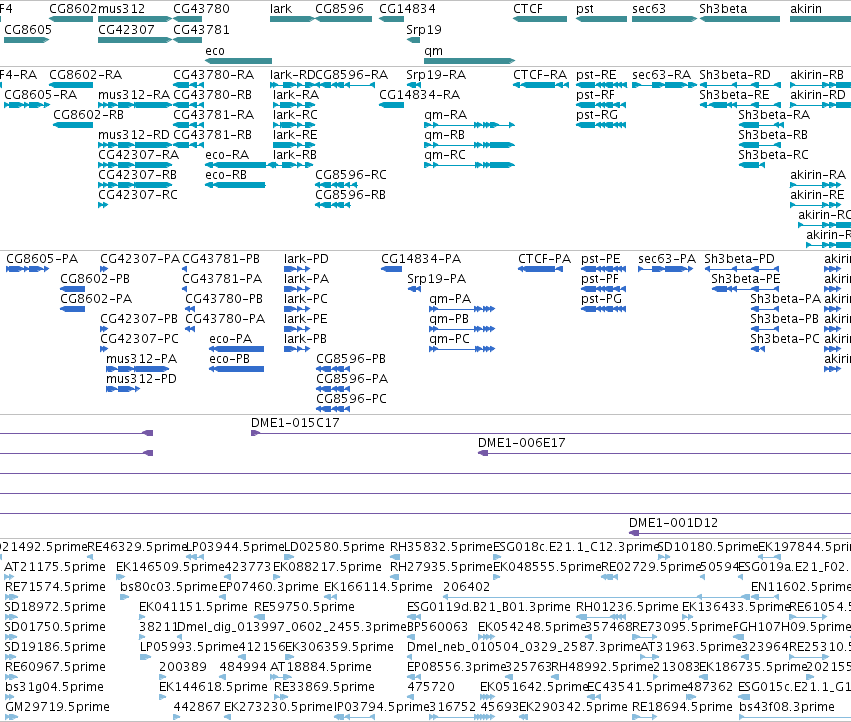This screenshot has height=722, width=851.
Task: Select EST RH35832.5prime
Action: pyautogui.click(x=441, y=546)
